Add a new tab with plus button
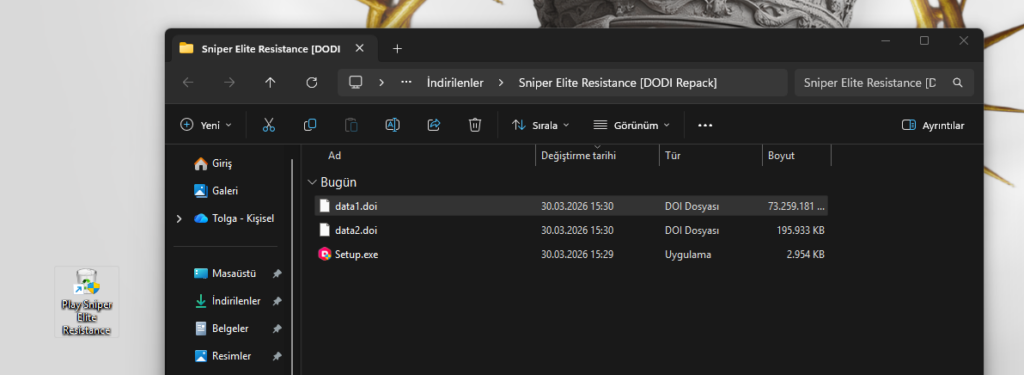Image resolution: width=1024 pixels, height=375 pixels. [x=397, y=48]
